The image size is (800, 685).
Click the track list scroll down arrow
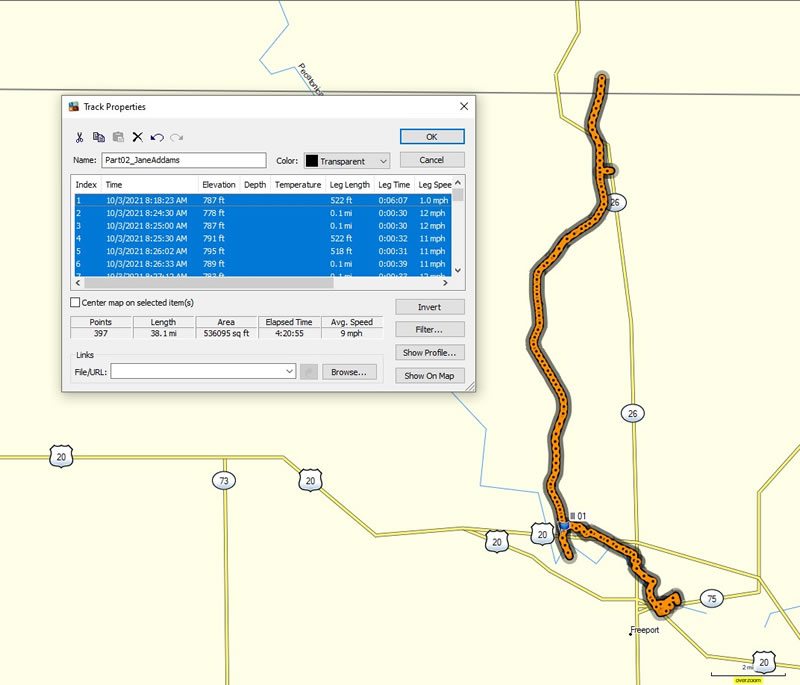(x=458, y=270)
